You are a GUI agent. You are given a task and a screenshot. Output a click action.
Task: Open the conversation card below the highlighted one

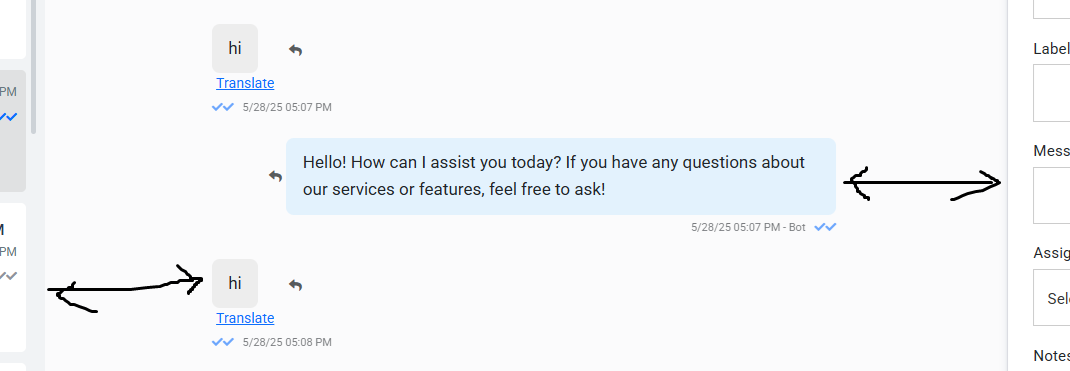click(13, 278)
